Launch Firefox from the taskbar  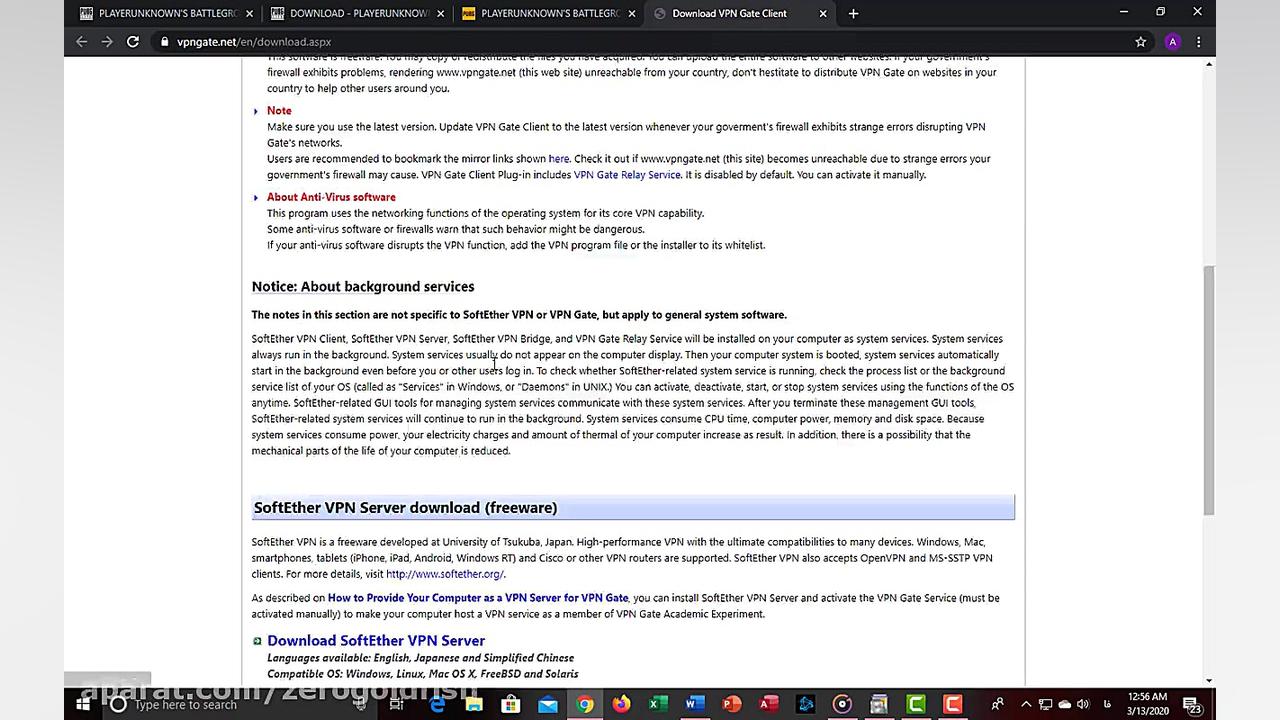[x=621, y=704]
